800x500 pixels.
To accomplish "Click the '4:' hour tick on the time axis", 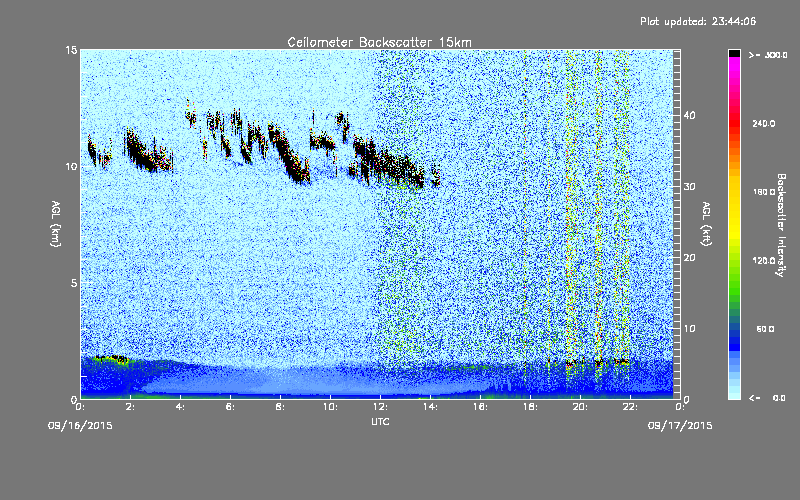I will 181,407.
